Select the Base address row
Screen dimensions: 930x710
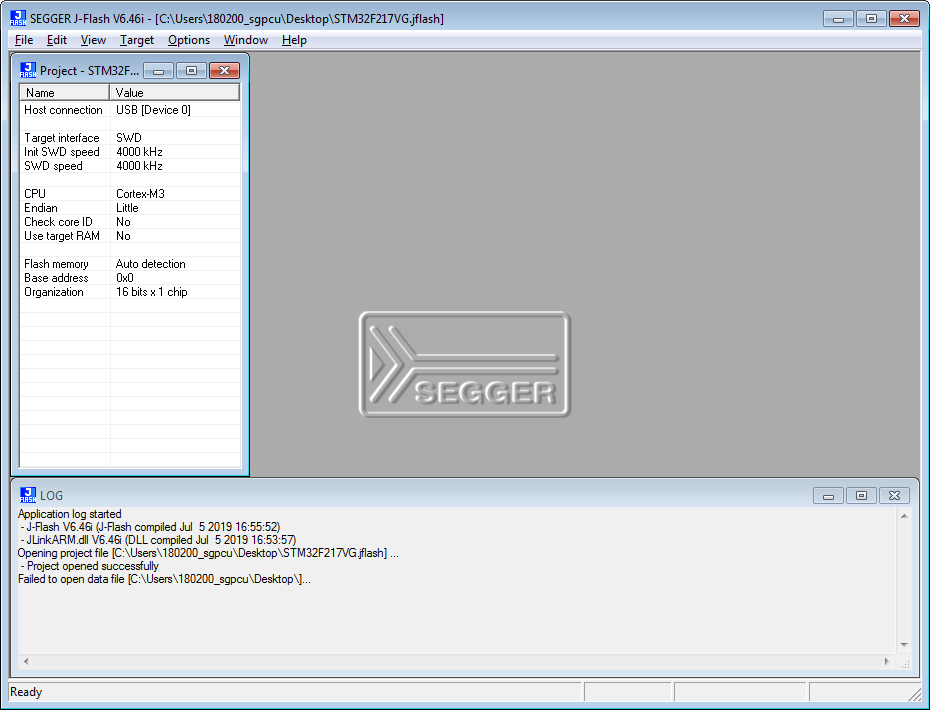coord(130,278)
